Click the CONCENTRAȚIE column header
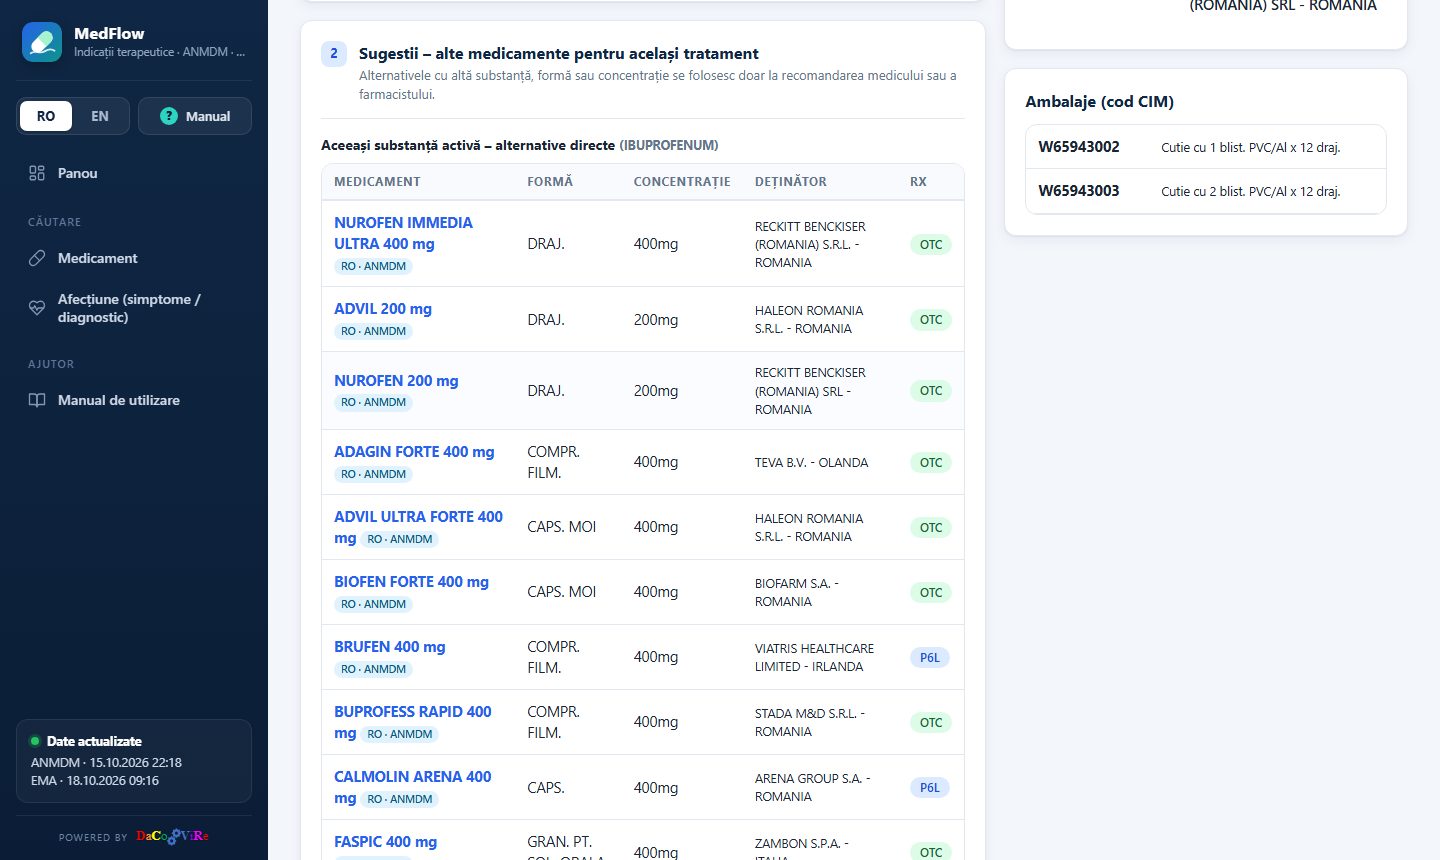 [x=682, y=182]
